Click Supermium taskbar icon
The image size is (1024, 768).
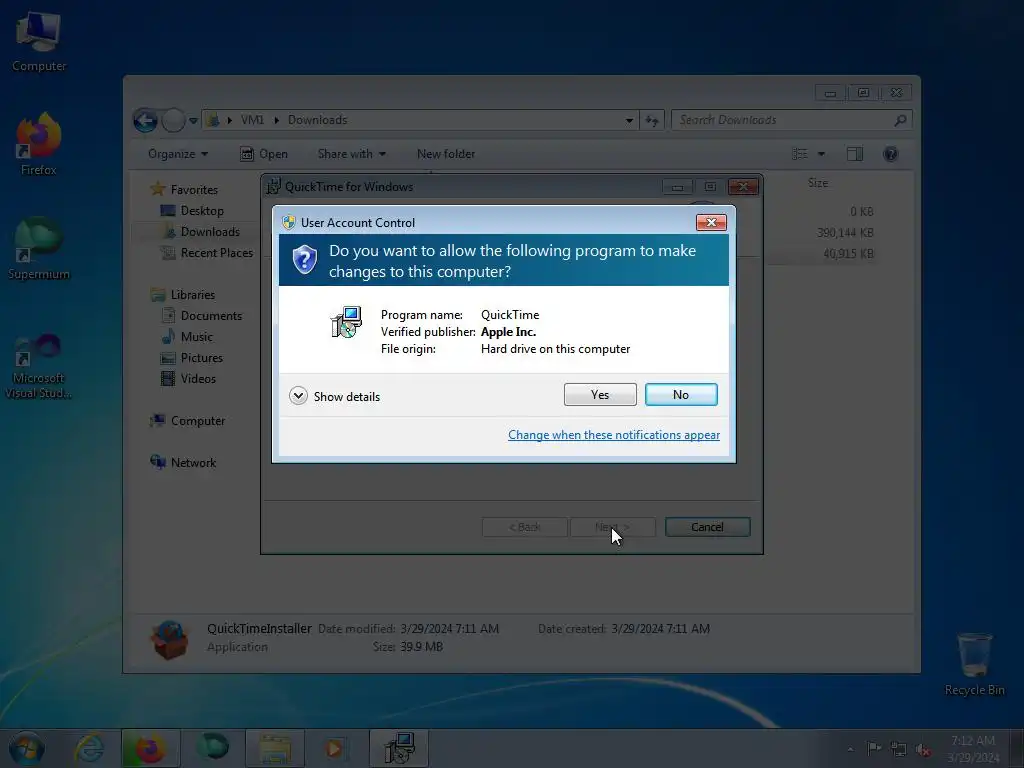(212, 748)
